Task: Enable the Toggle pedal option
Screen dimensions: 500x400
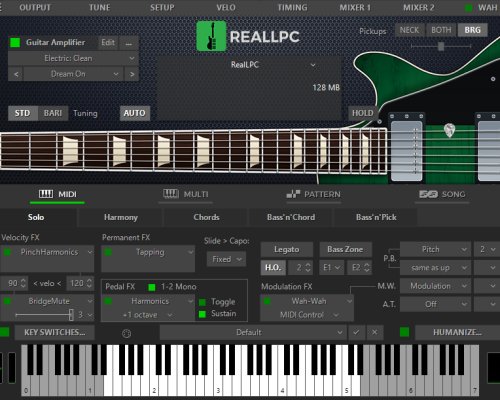Action: click(x=202, y=302)
